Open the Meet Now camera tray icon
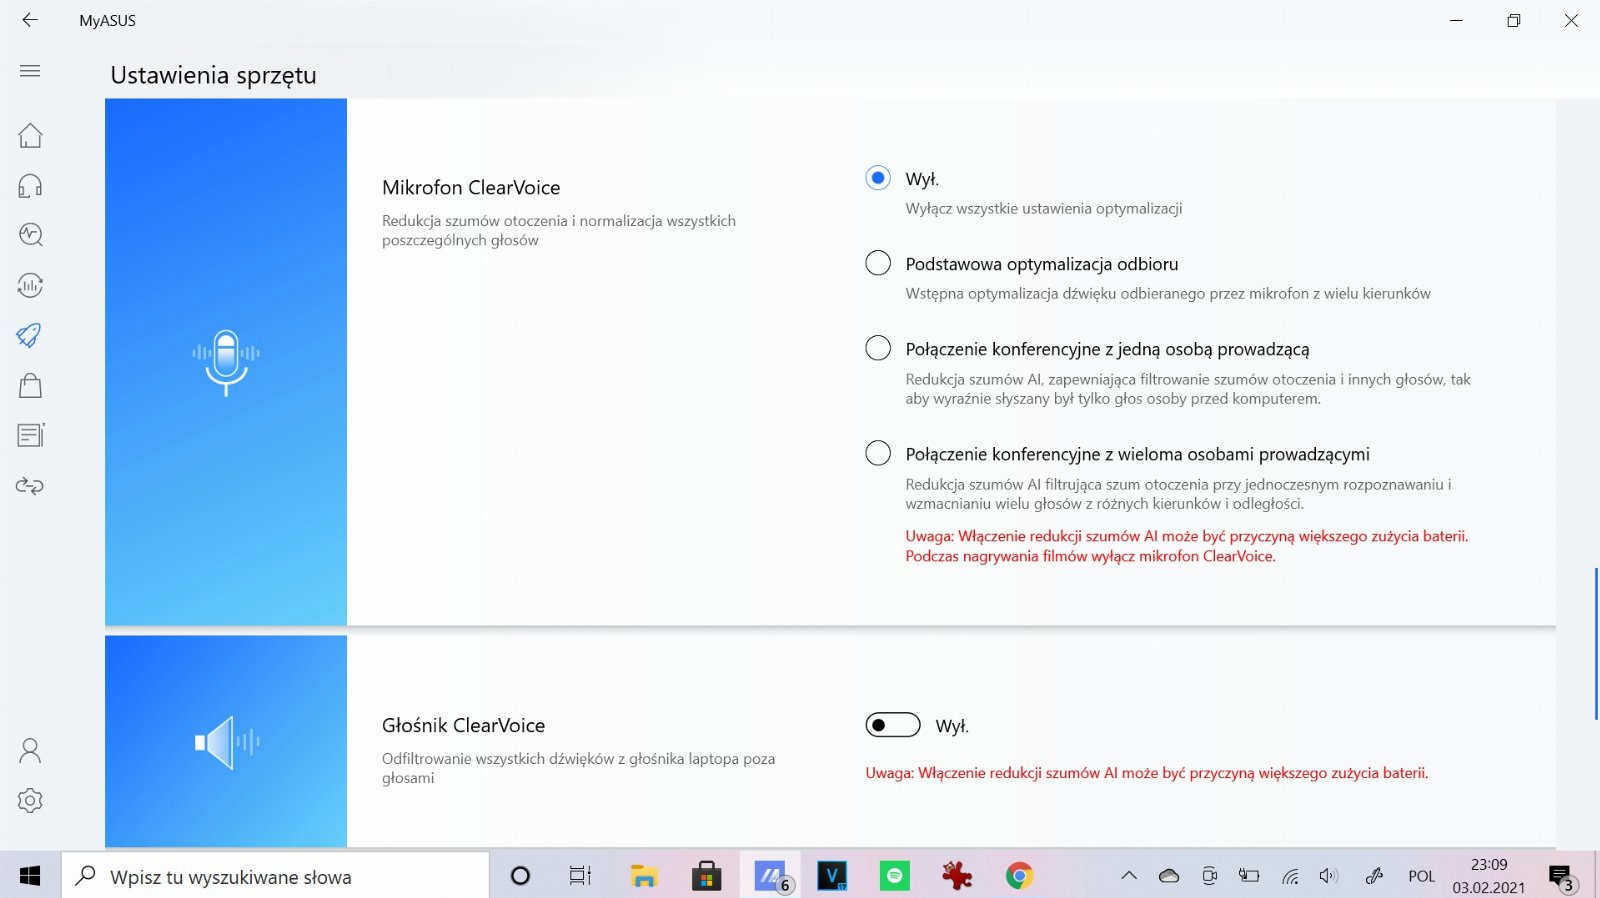Screen dimensions: 1600x898 (x=1209, y=876)
